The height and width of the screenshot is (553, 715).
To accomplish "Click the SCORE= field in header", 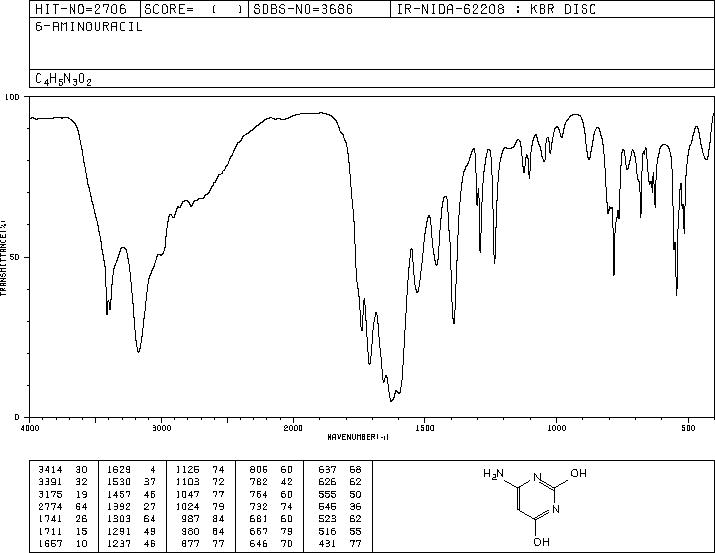I will tap(193, 9).
